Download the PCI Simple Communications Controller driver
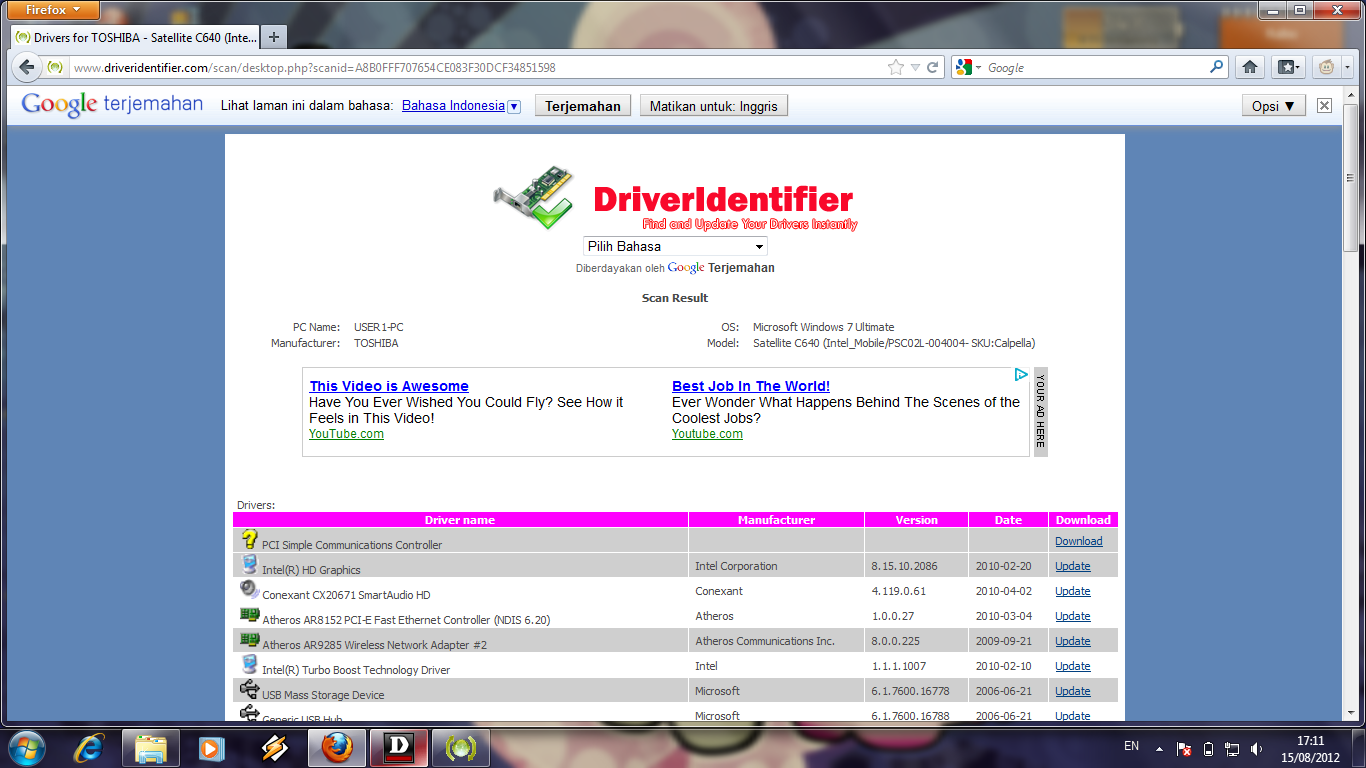 click(1078, 540)
